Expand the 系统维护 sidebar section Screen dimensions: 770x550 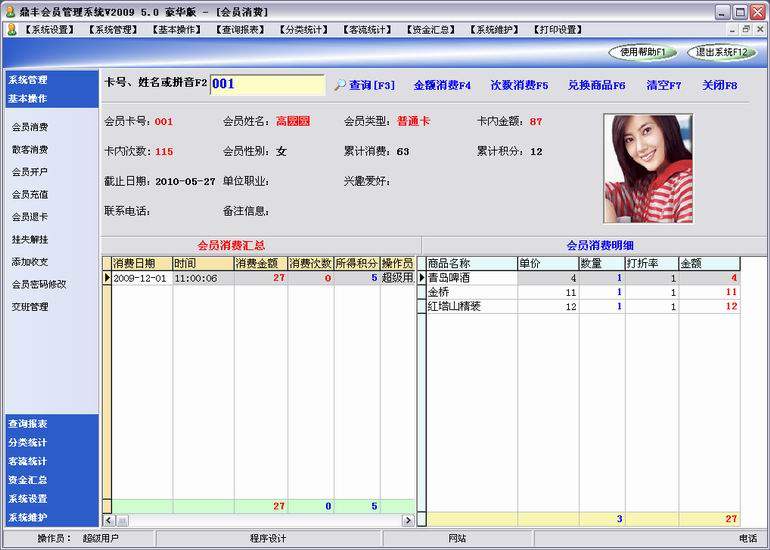(x=28, y=517)
